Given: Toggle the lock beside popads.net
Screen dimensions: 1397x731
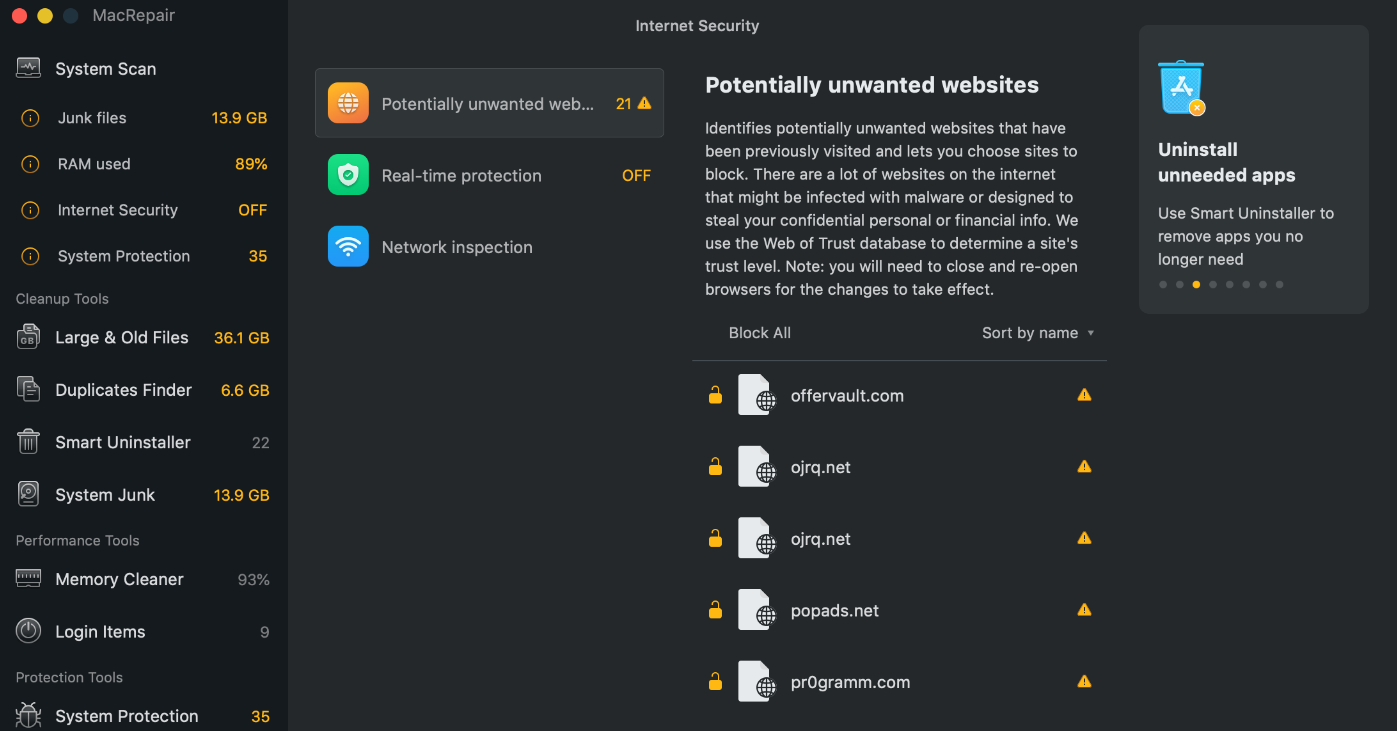Looking at the screenshot, I should tap(715, 610).
